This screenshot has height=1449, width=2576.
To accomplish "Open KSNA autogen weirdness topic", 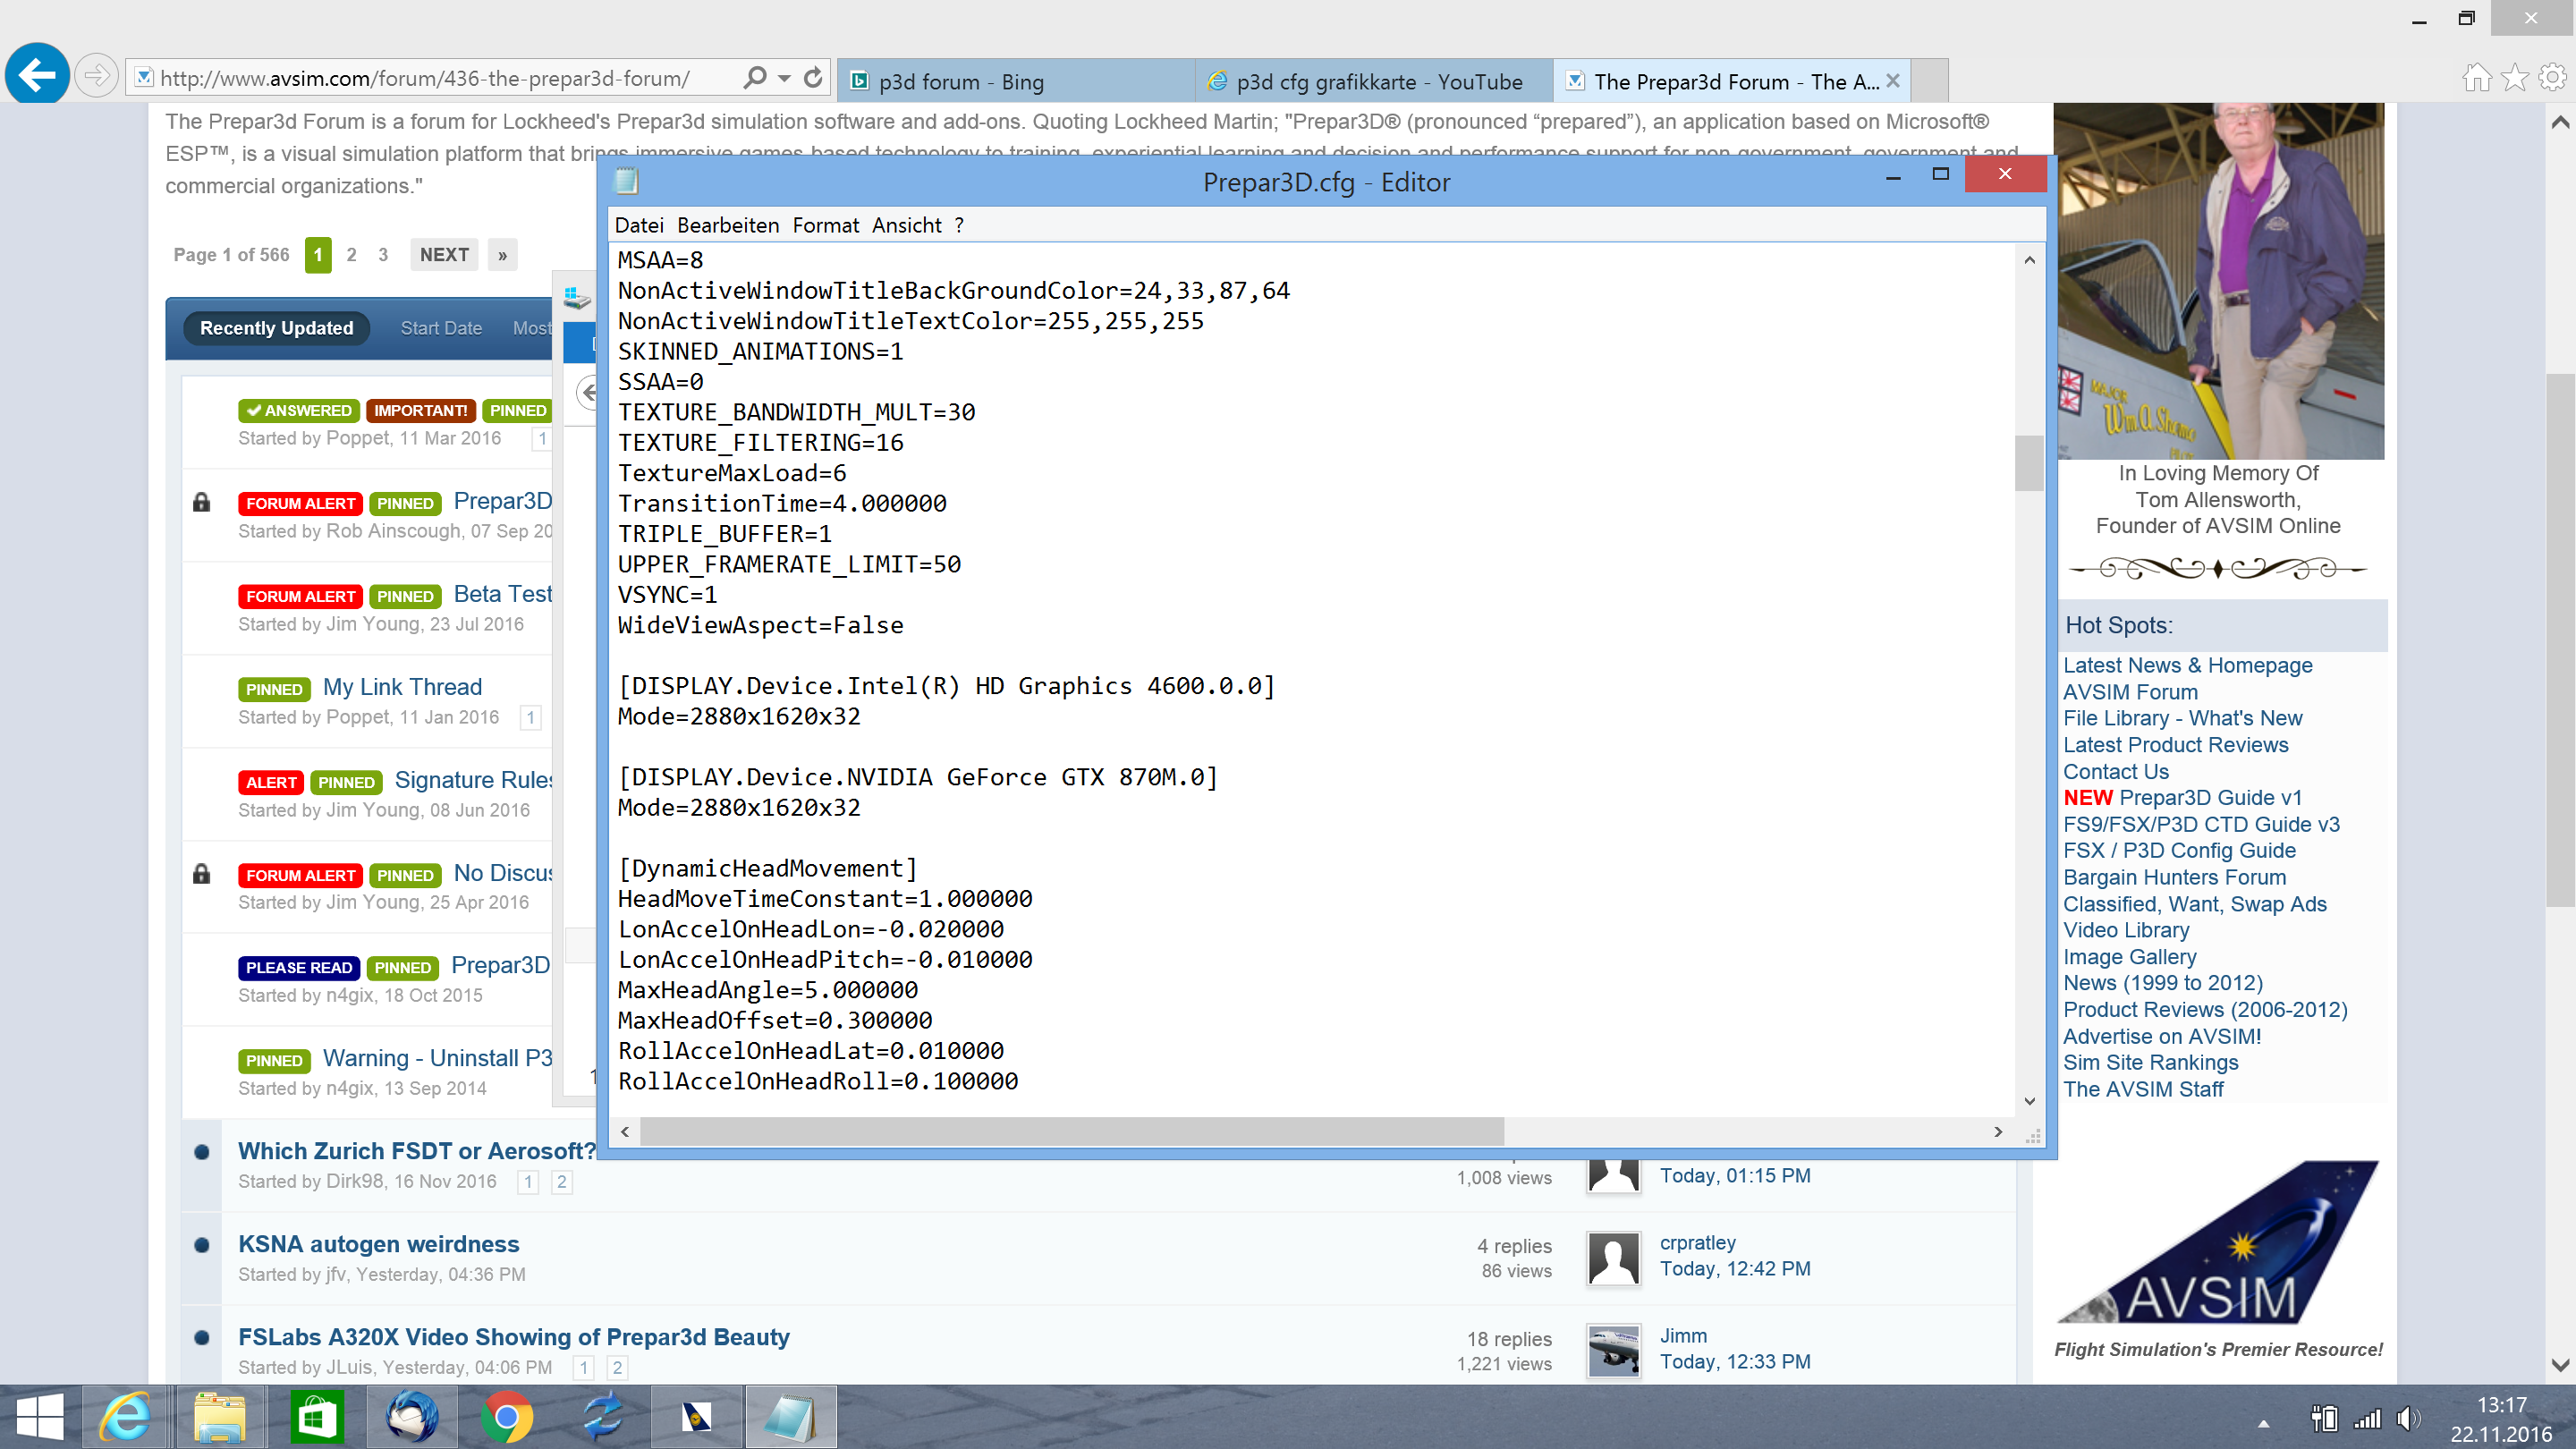I will click(x=378, y=1244).
